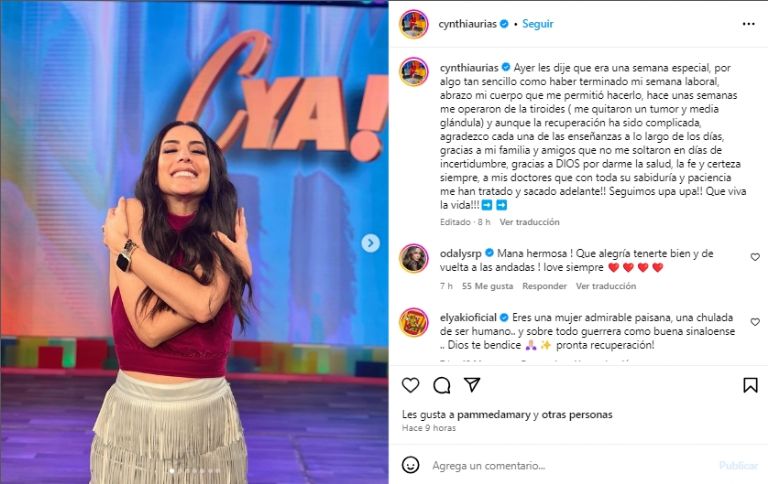
Task: Like the post with heart icon
Action: 410,385
